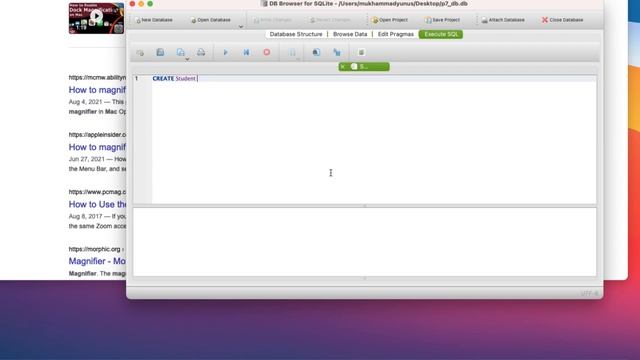Switch to the Database Structure tab

[x=296, y=34]
